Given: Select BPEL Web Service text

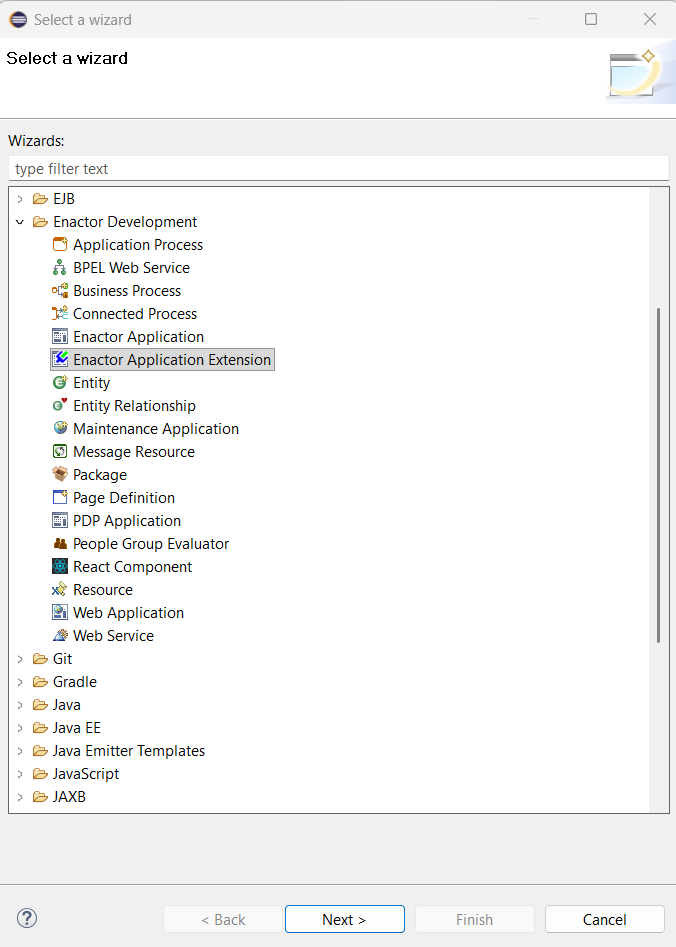Looking at the screenshot, I should [131, 268].
